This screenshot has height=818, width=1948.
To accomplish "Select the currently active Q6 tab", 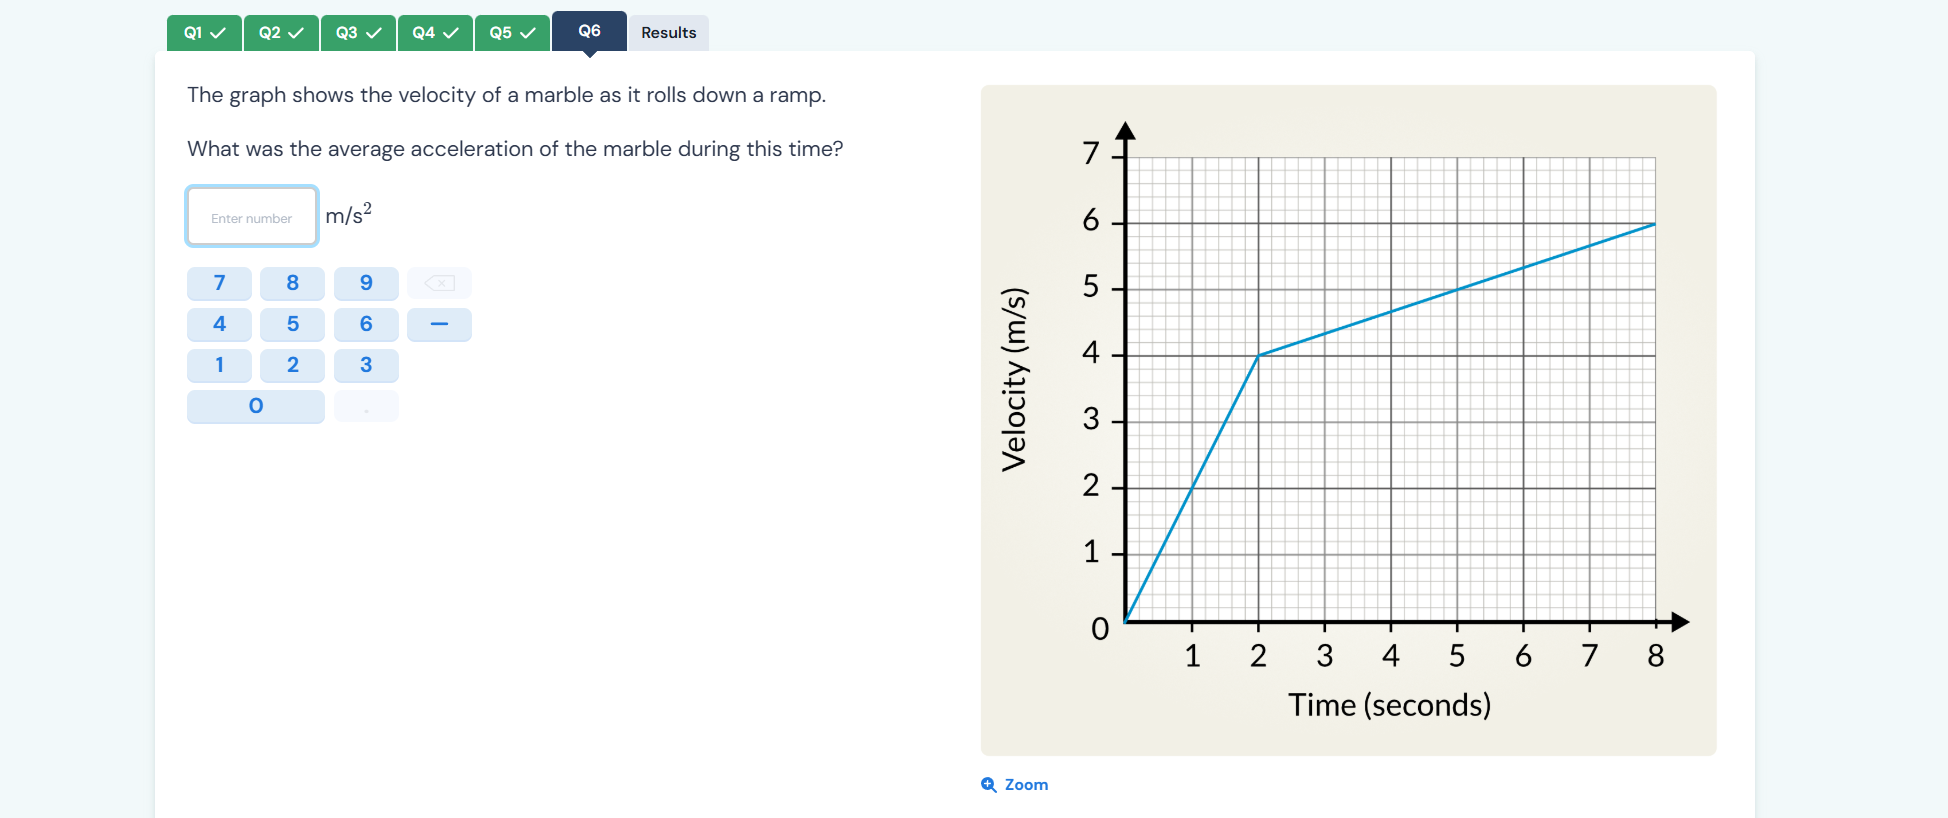I will click(588, 30).
